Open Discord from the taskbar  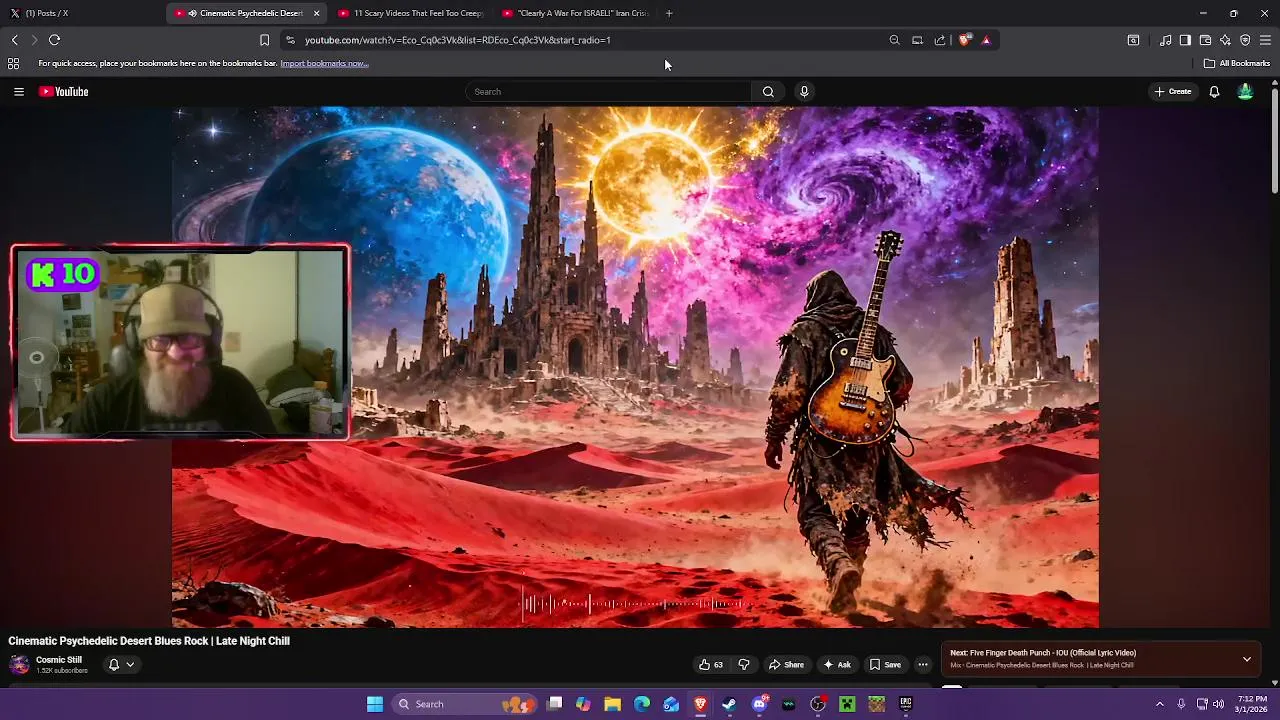coord(759,704)
